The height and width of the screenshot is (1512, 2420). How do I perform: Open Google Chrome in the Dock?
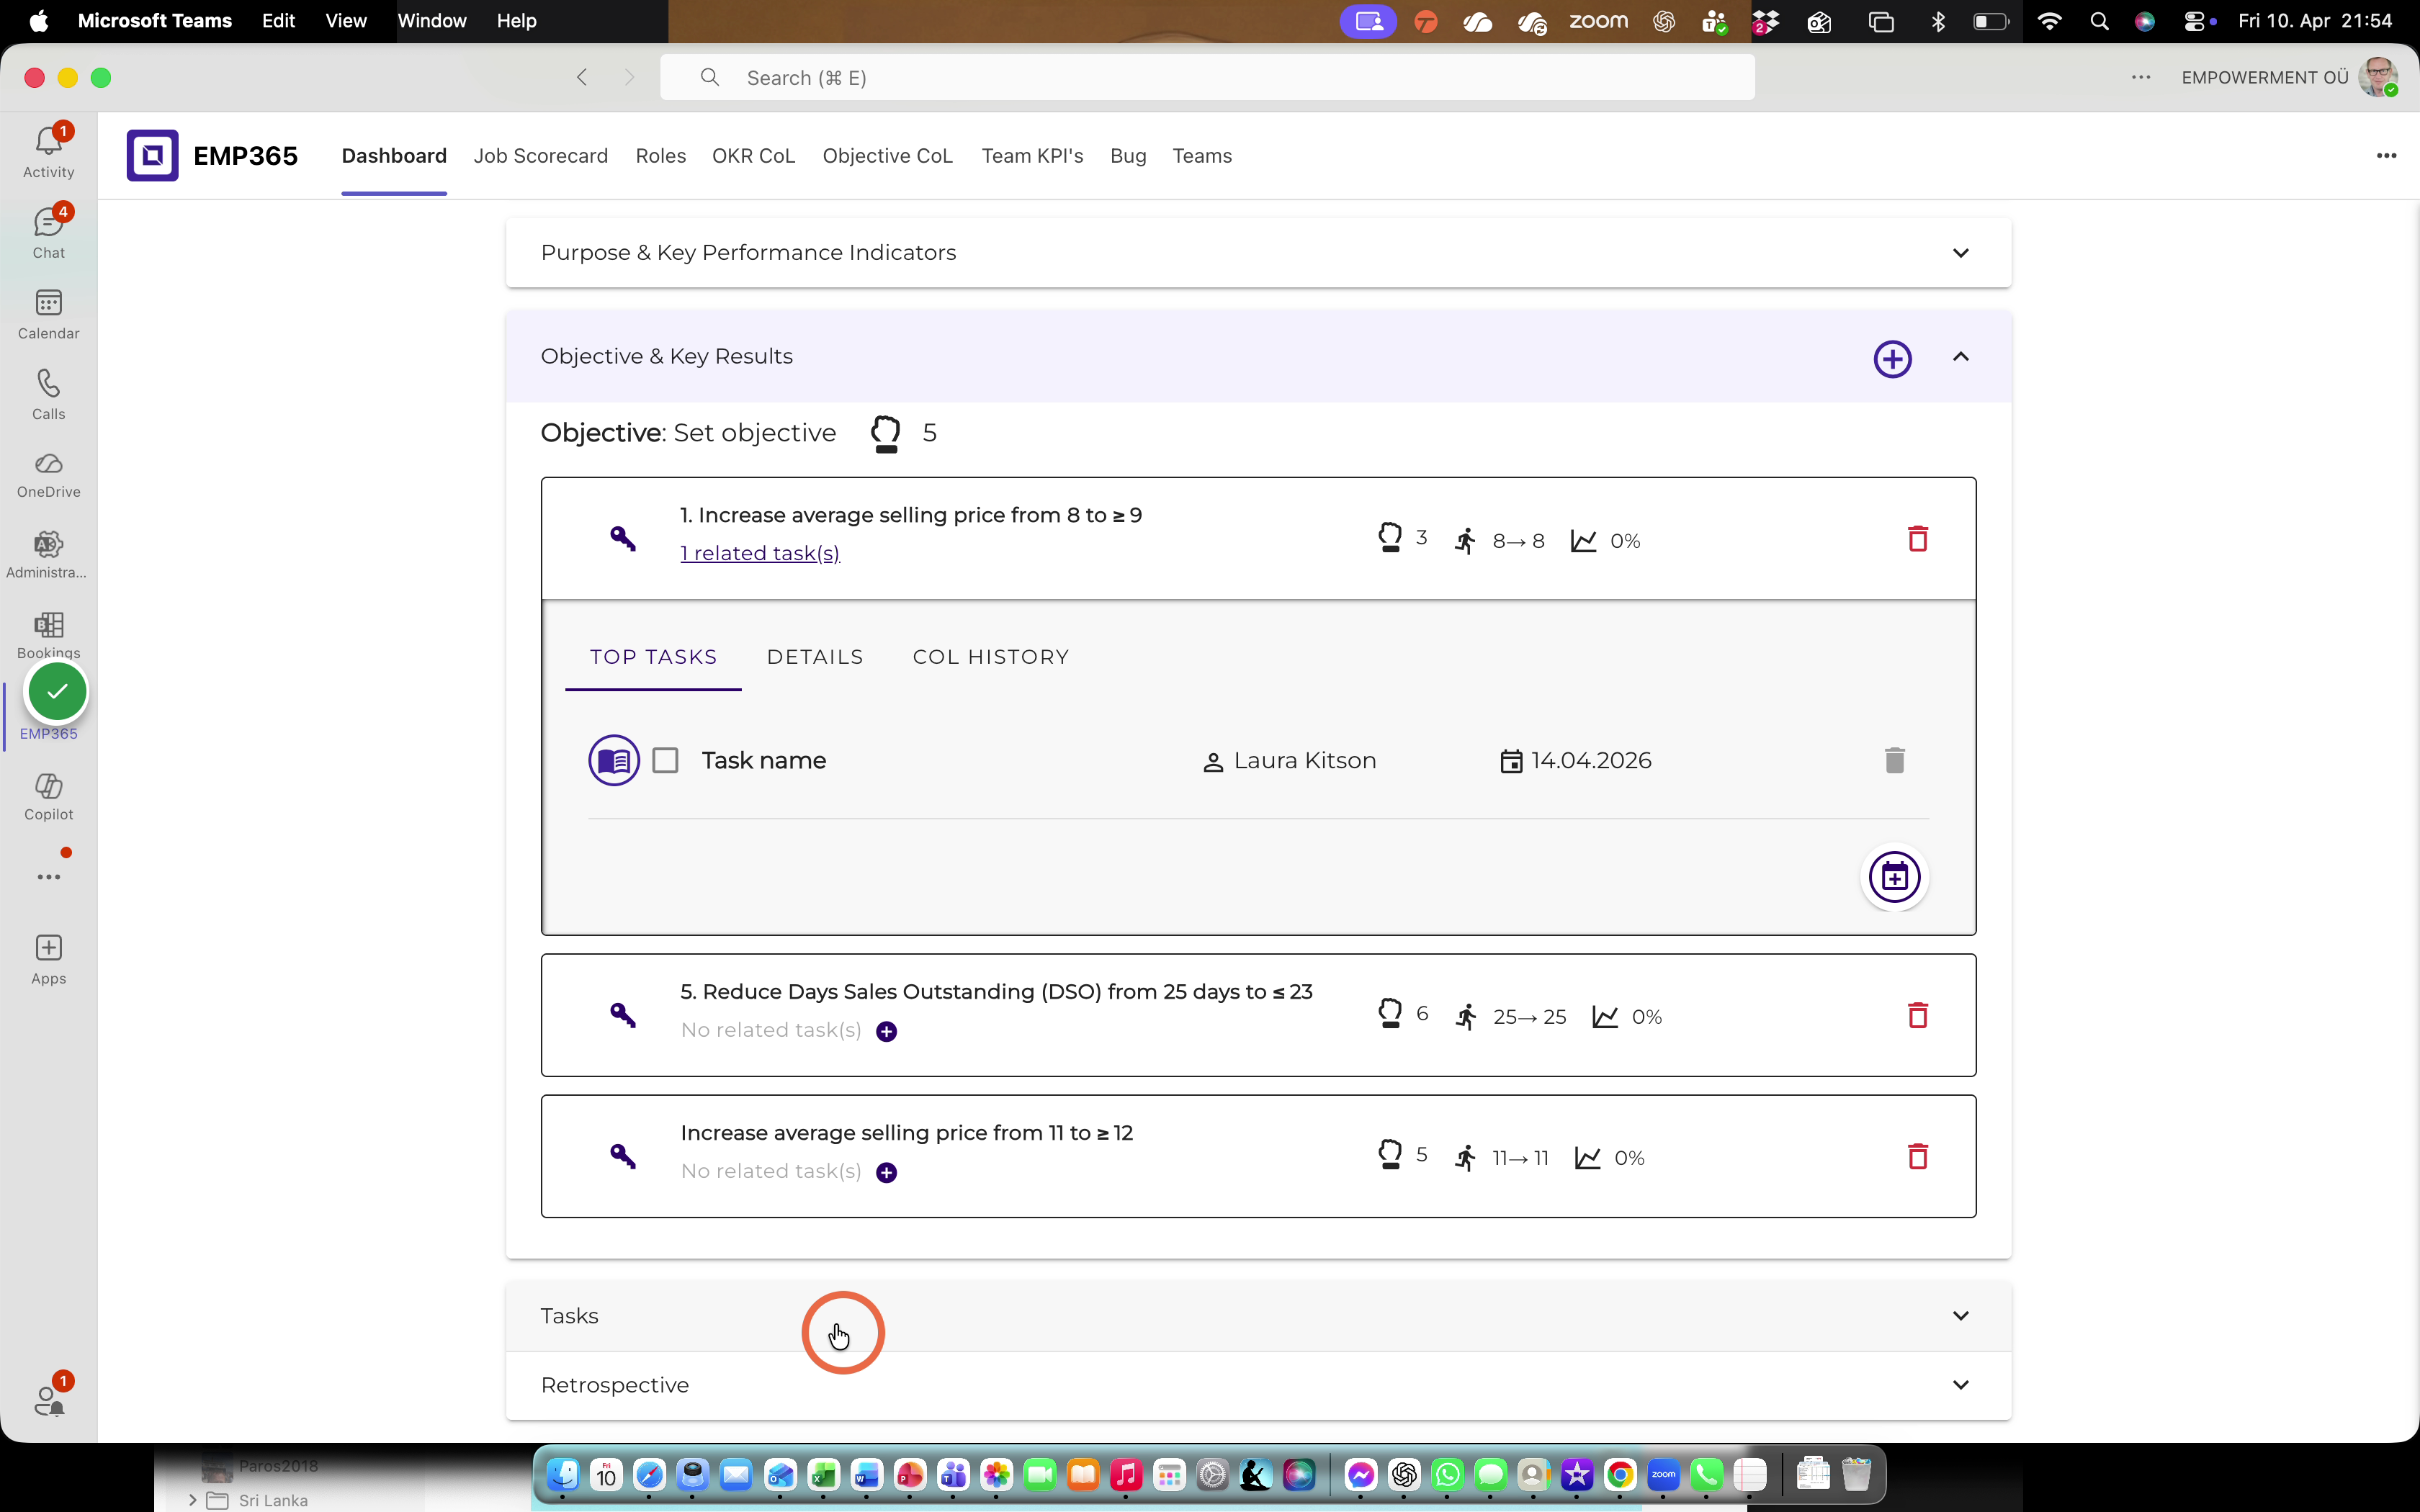point(1620,1474)
